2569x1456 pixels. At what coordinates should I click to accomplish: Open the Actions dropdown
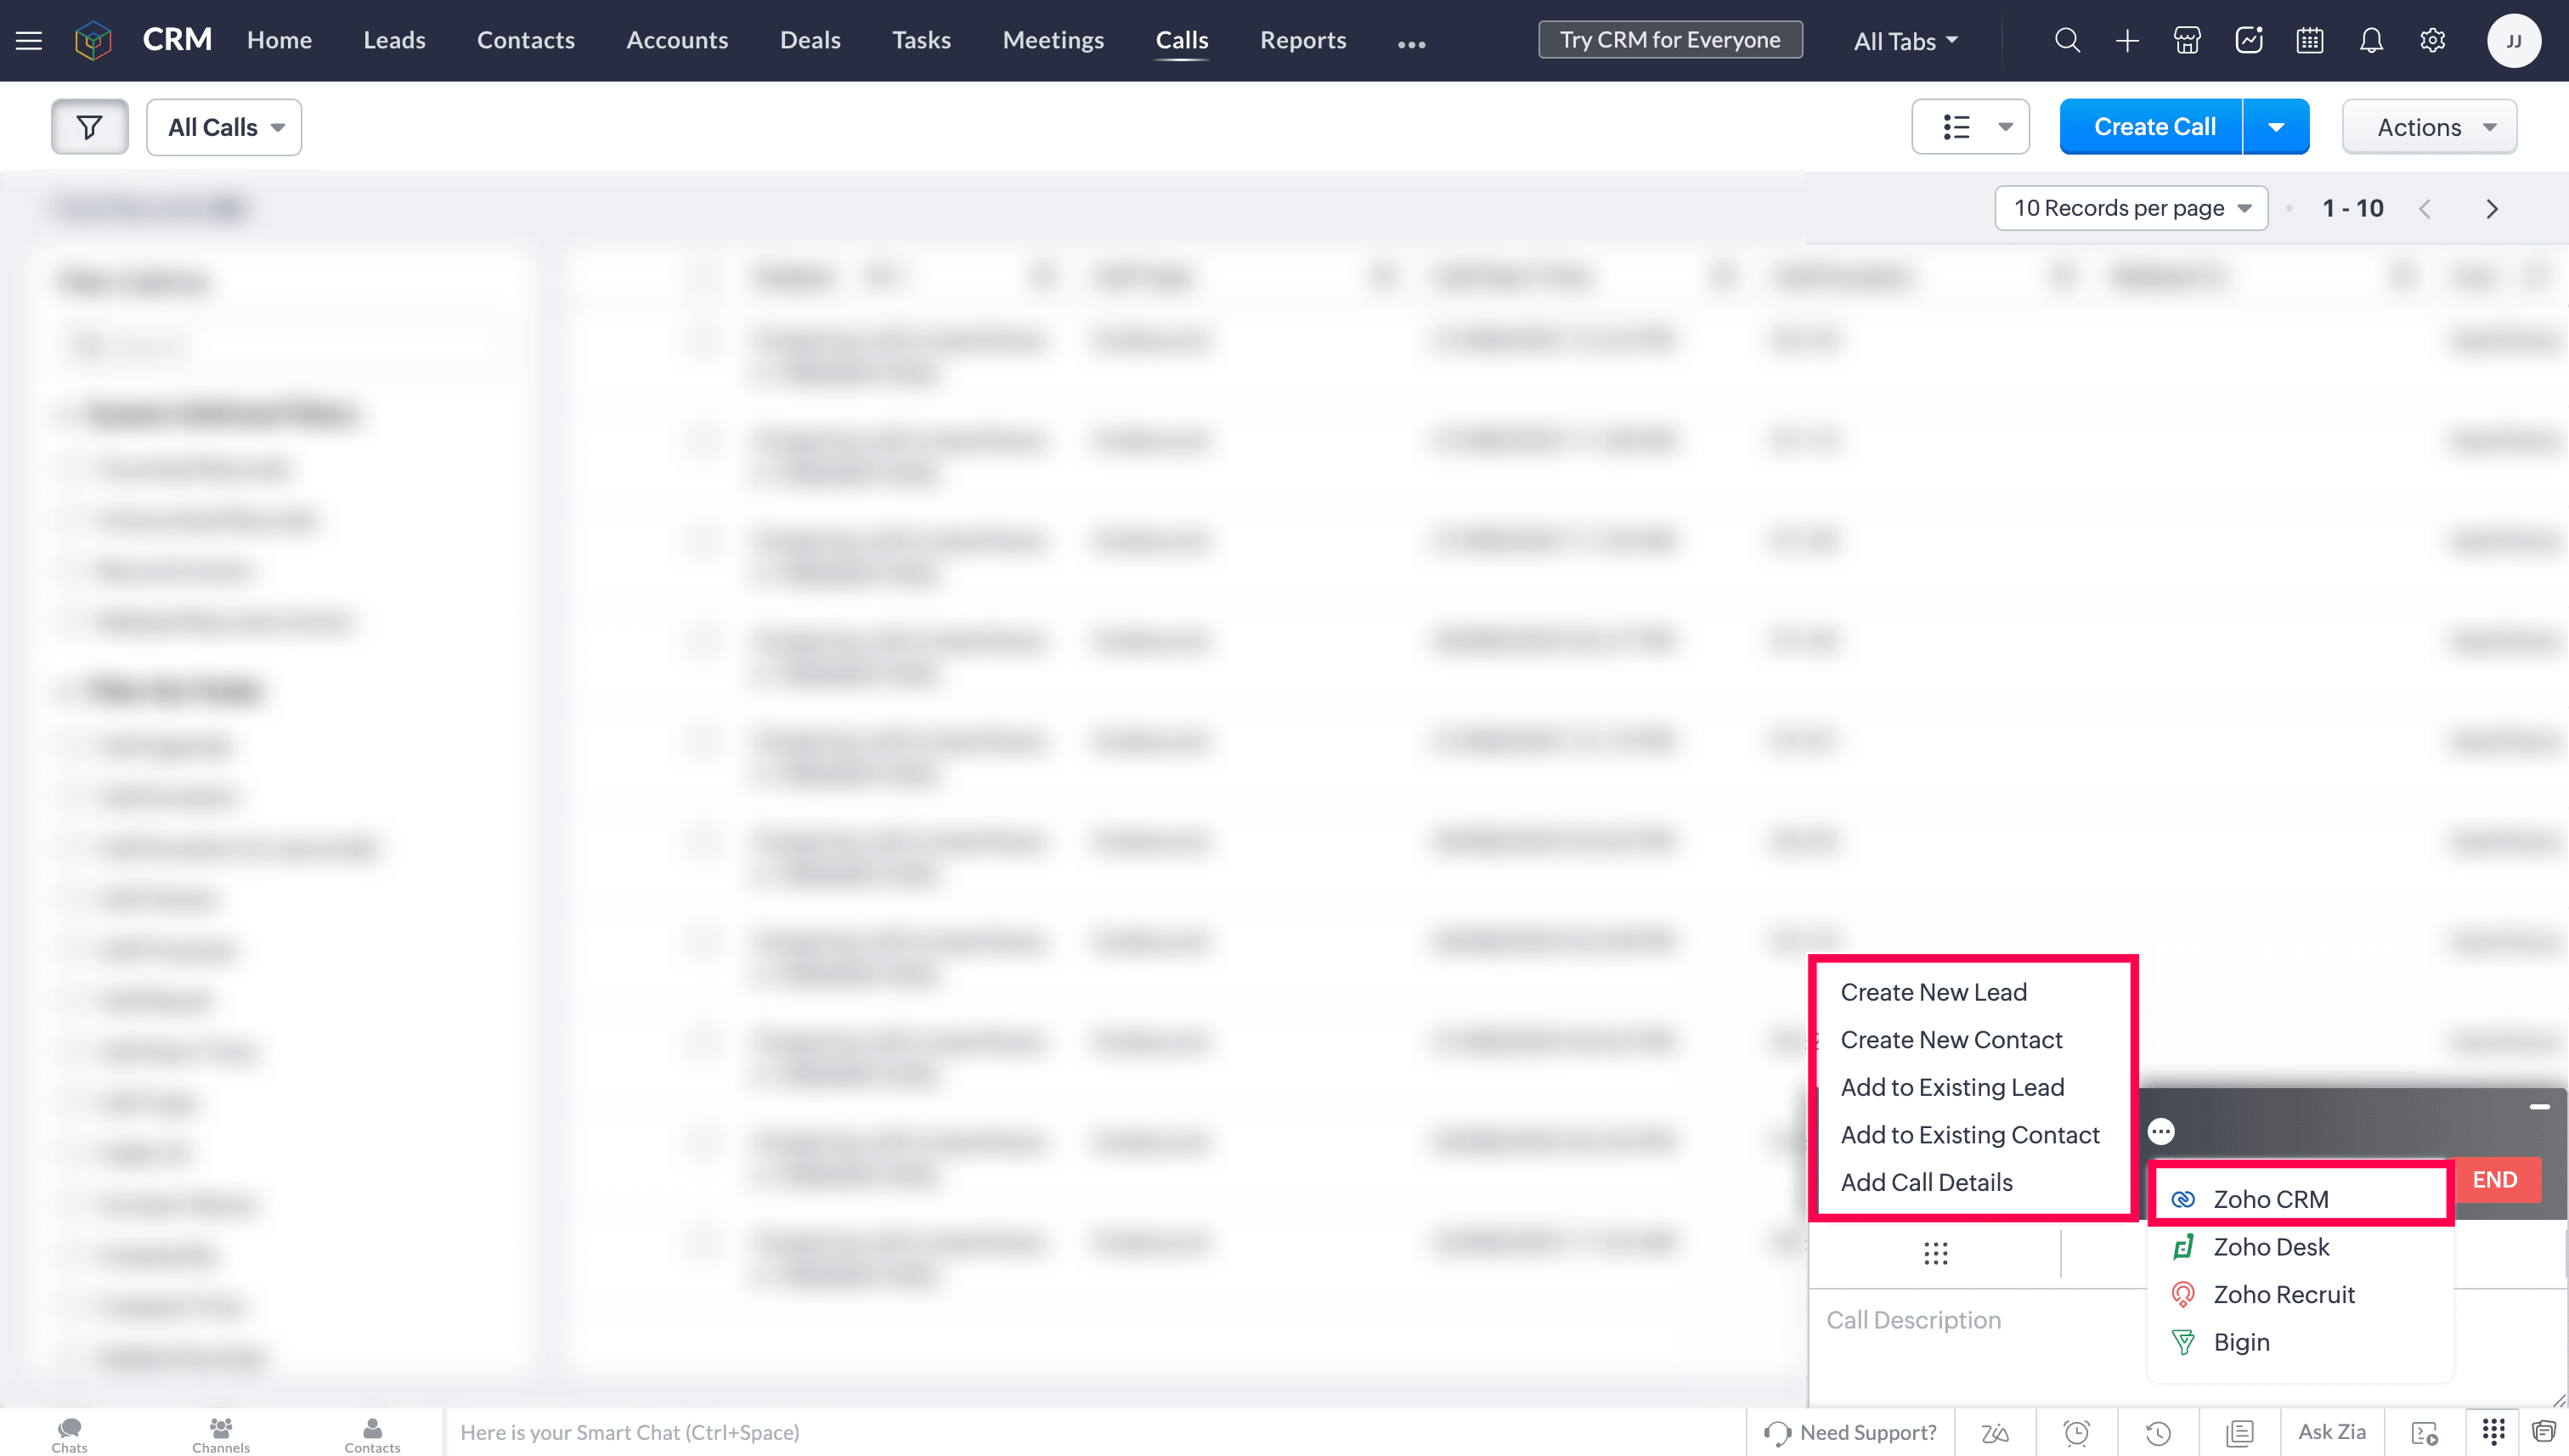[2429, 127]
